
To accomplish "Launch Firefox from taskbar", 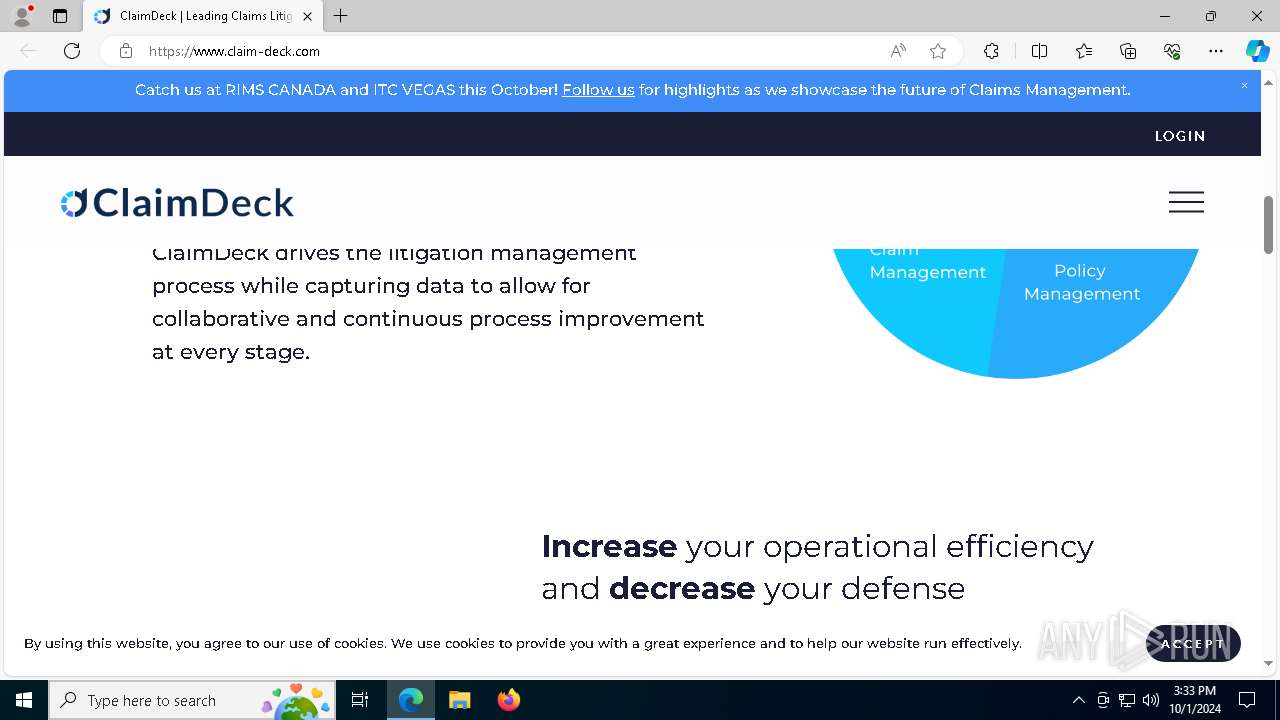I will point(509,700).
